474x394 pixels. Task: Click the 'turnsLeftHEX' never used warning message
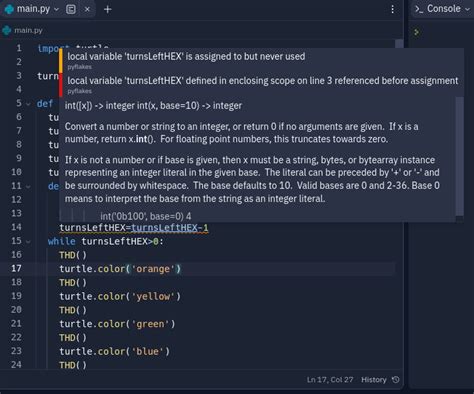(186, 56)
